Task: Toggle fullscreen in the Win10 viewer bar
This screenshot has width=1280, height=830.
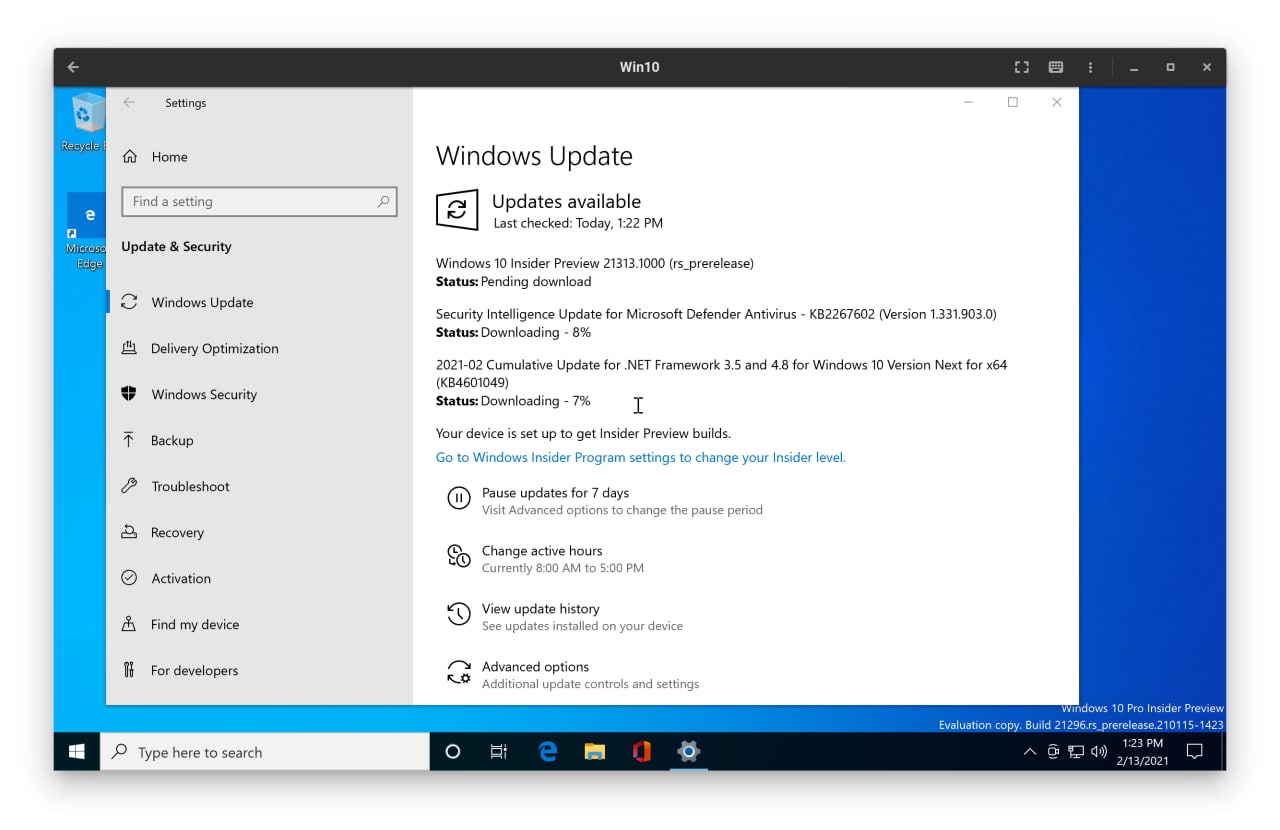Action: (x=1021, y=67)
